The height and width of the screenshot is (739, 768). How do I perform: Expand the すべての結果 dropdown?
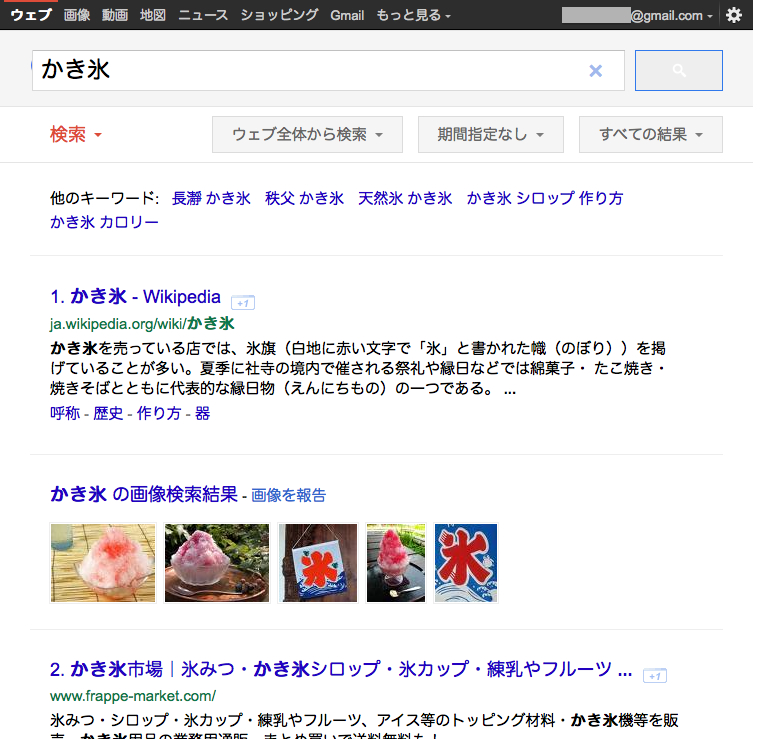[651, 134]
